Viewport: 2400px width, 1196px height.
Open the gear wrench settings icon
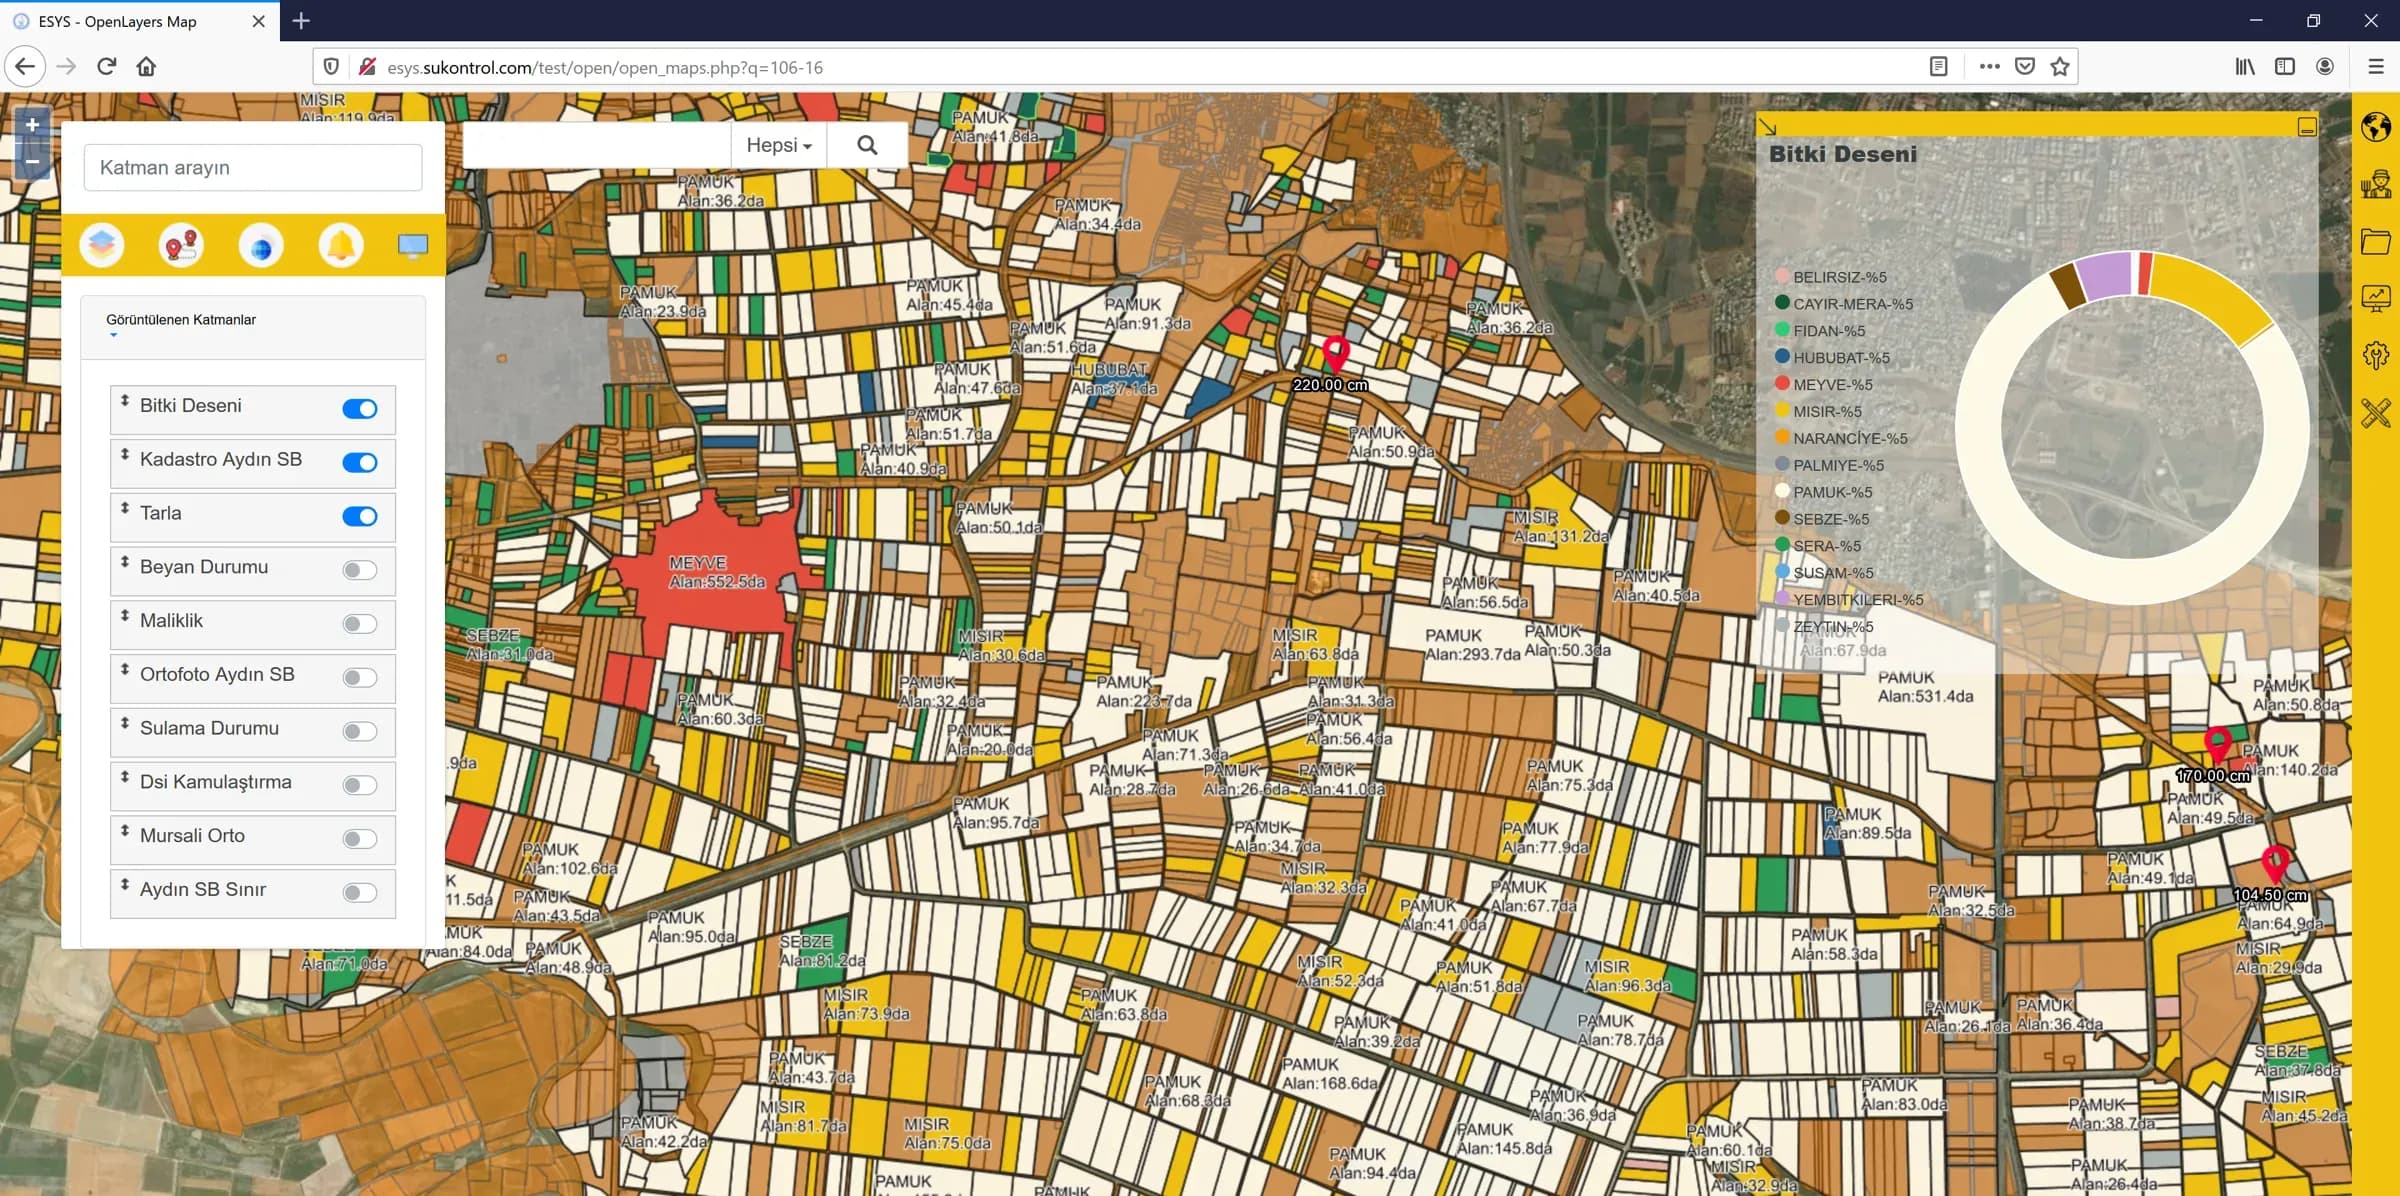[2376, 355]
